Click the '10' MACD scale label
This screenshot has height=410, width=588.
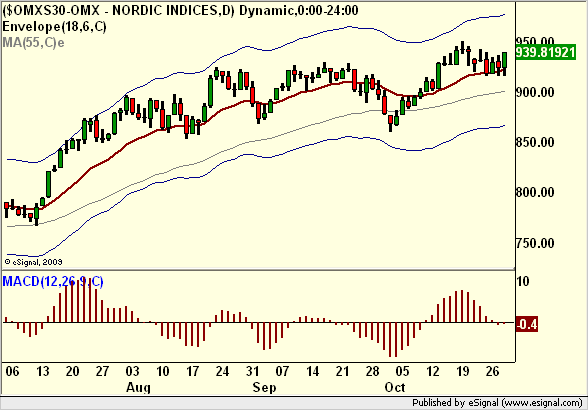pyautogui.click(x=523, y=281)
